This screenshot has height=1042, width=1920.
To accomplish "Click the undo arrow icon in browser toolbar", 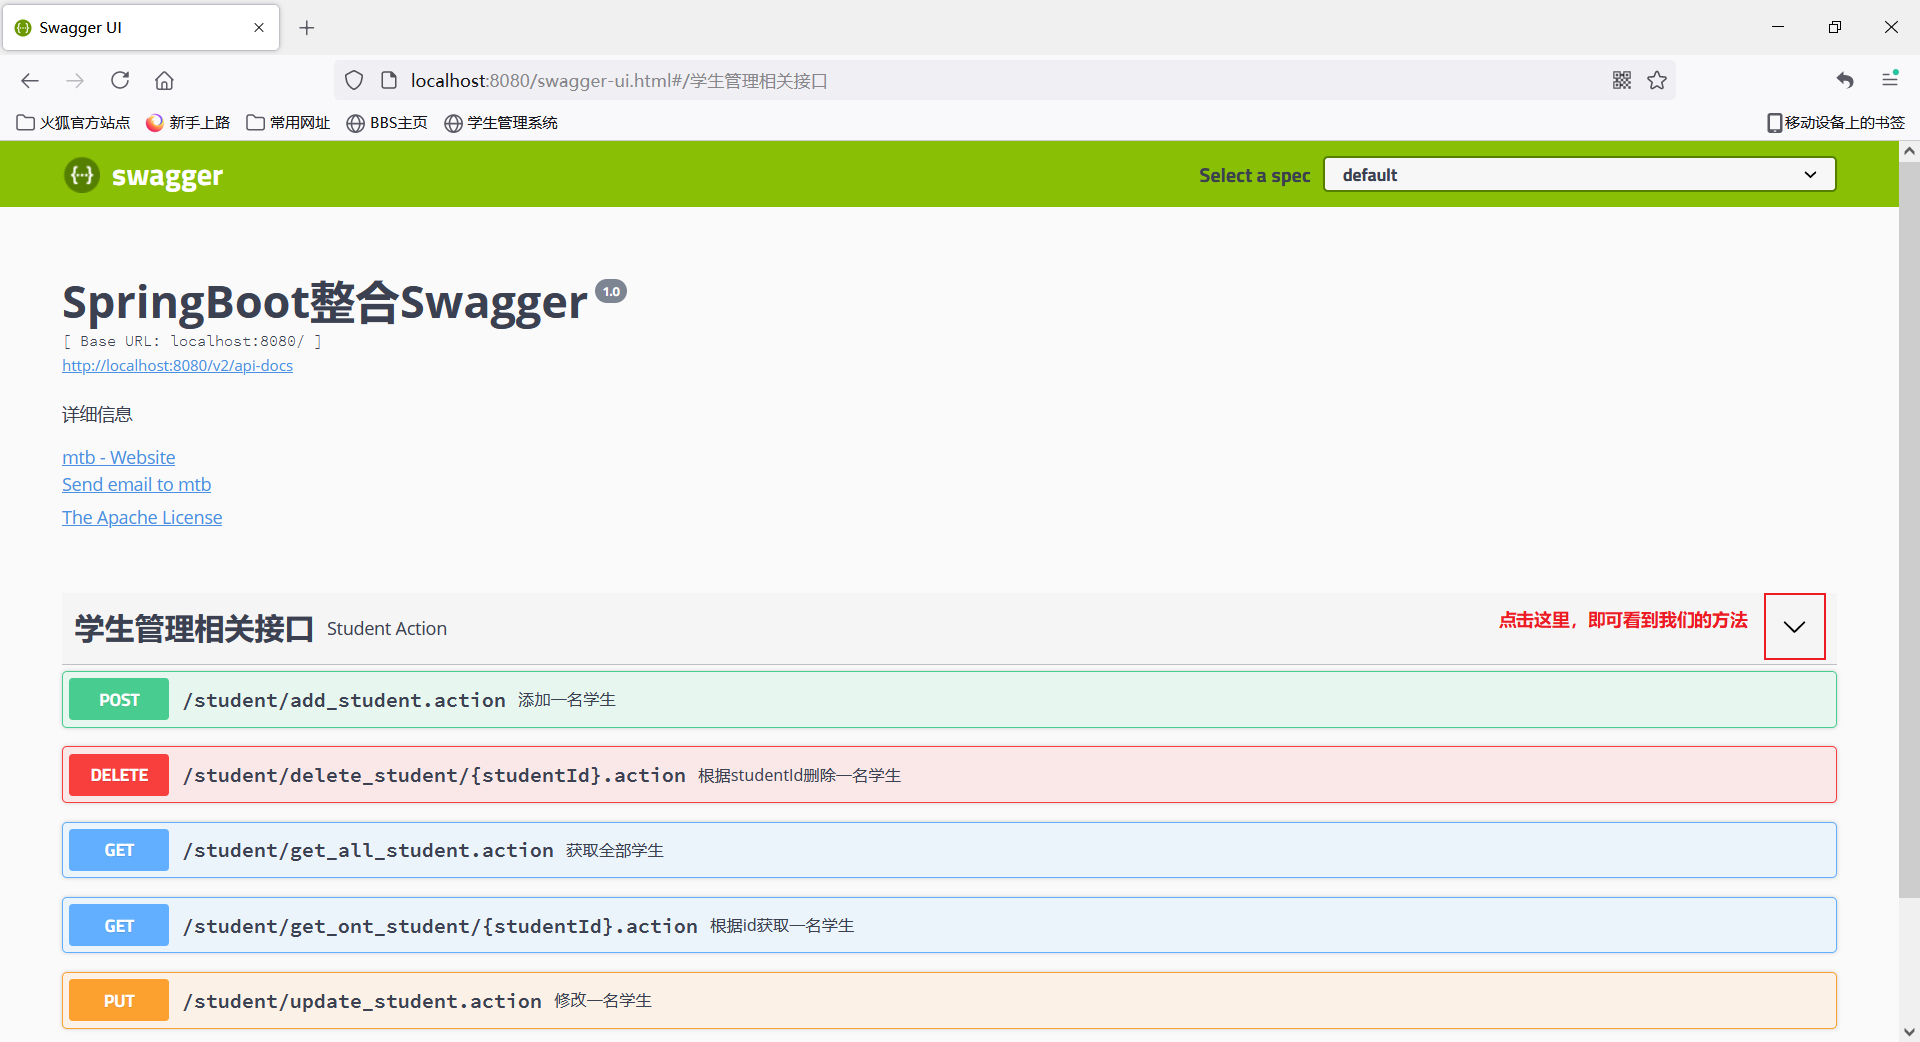I will [x=1845, y=81].
